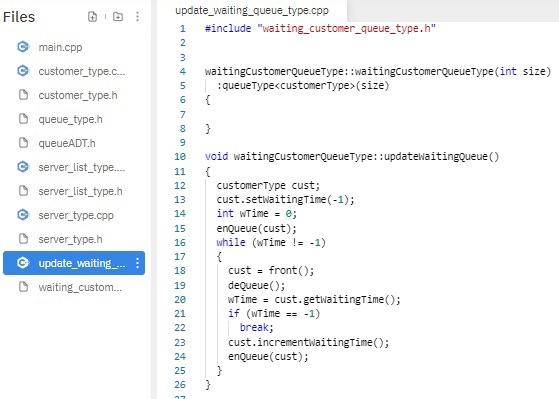Click the document icon beside server_list_type.h
The height and width of the screenshot is (399, 559).
tap(23, 191)
